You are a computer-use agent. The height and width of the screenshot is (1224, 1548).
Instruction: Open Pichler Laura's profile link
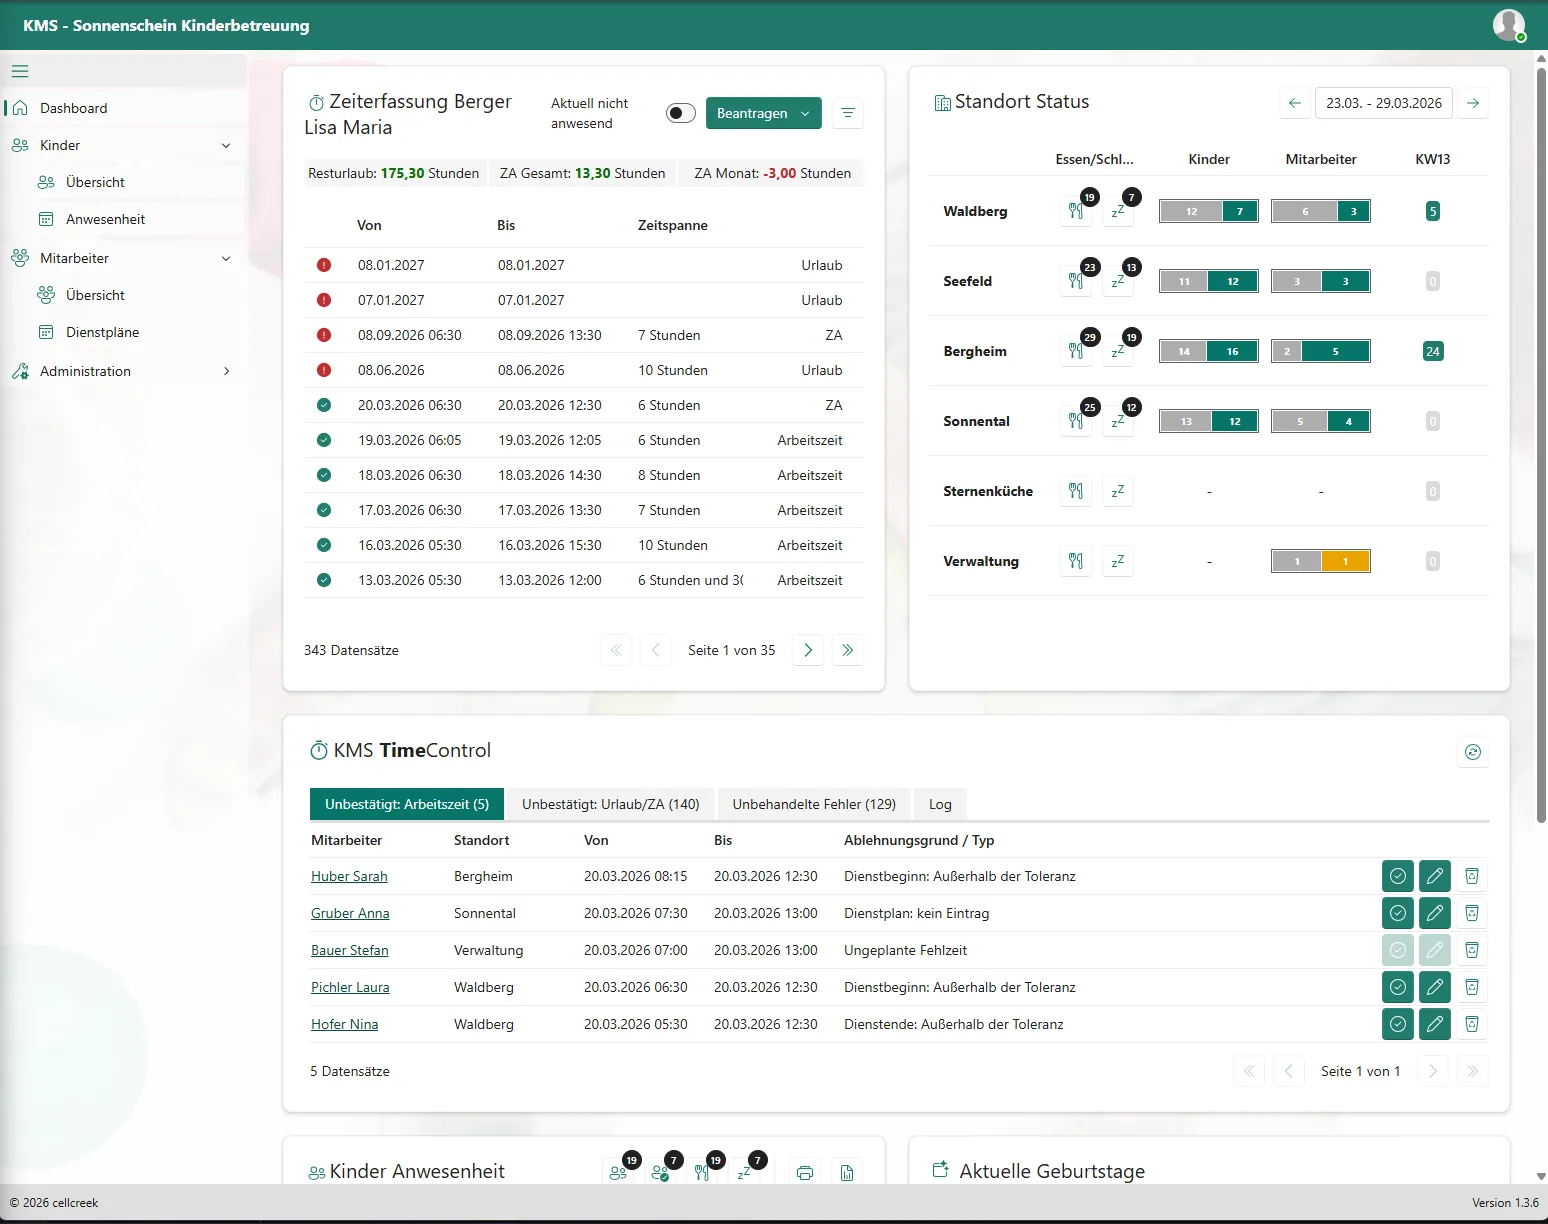(x=350, y=987)
